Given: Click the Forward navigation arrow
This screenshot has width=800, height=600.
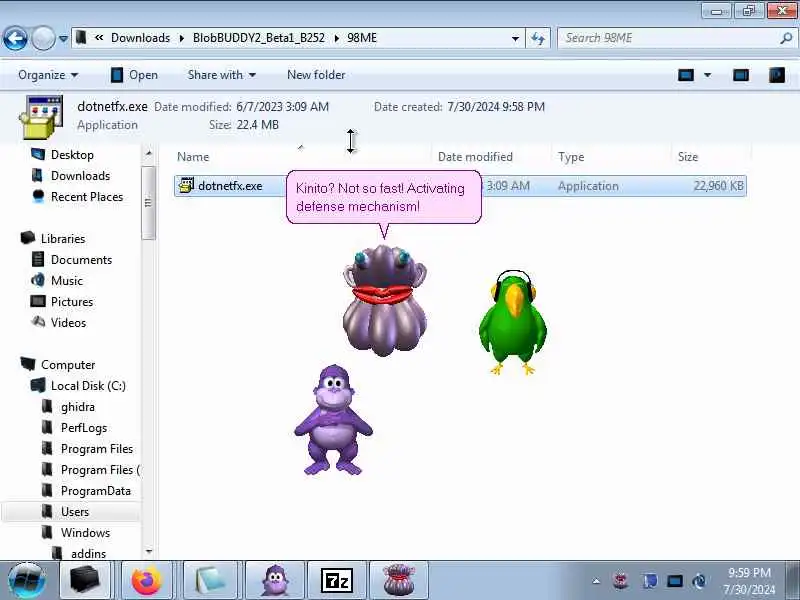Looking at the screenshot, I should (43, 38).
